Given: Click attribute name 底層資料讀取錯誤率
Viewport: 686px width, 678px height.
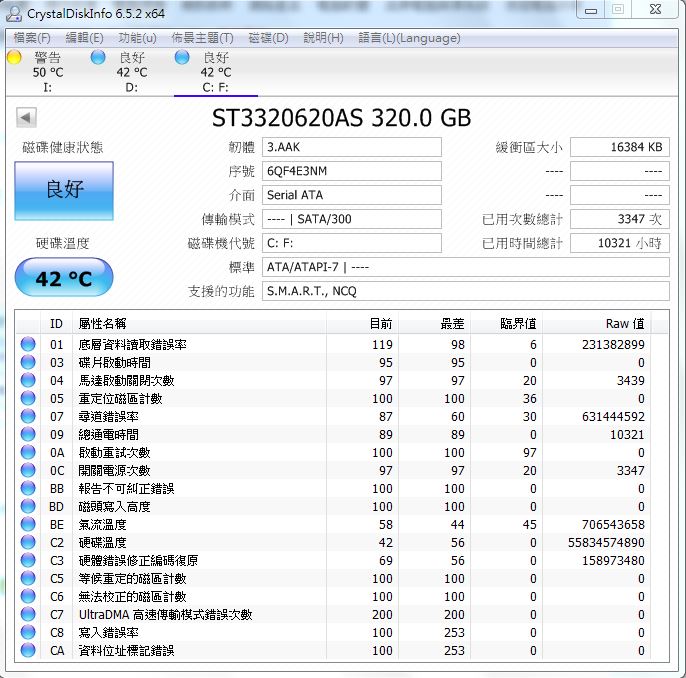Looking at the screenshot, I should (132, 345).
